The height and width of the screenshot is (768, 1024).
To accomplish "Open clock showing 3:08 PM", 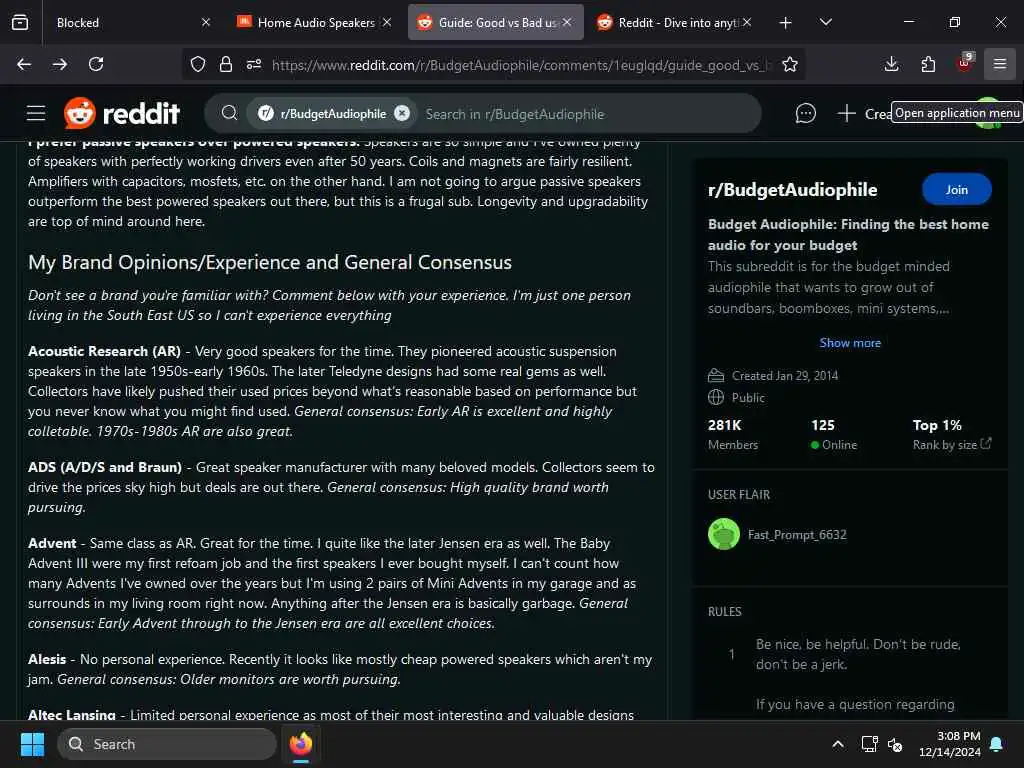I will click(950, 744).
